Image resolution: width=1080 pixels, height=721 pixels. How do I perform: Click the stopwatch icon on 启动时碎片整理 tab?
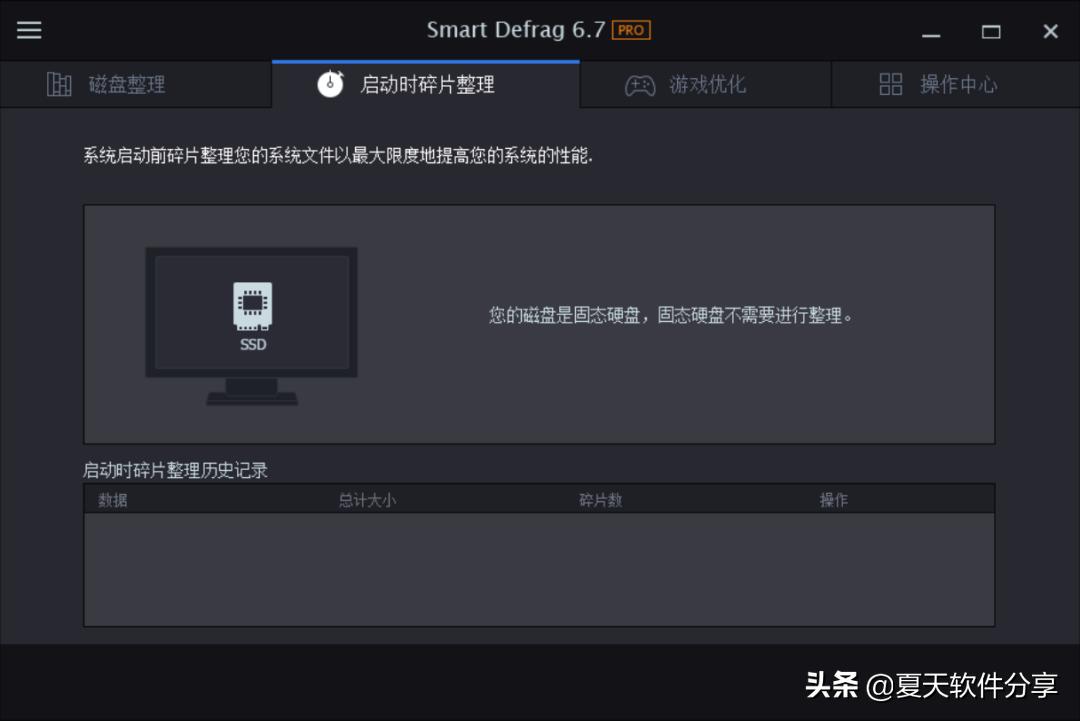tap(330, 85)
